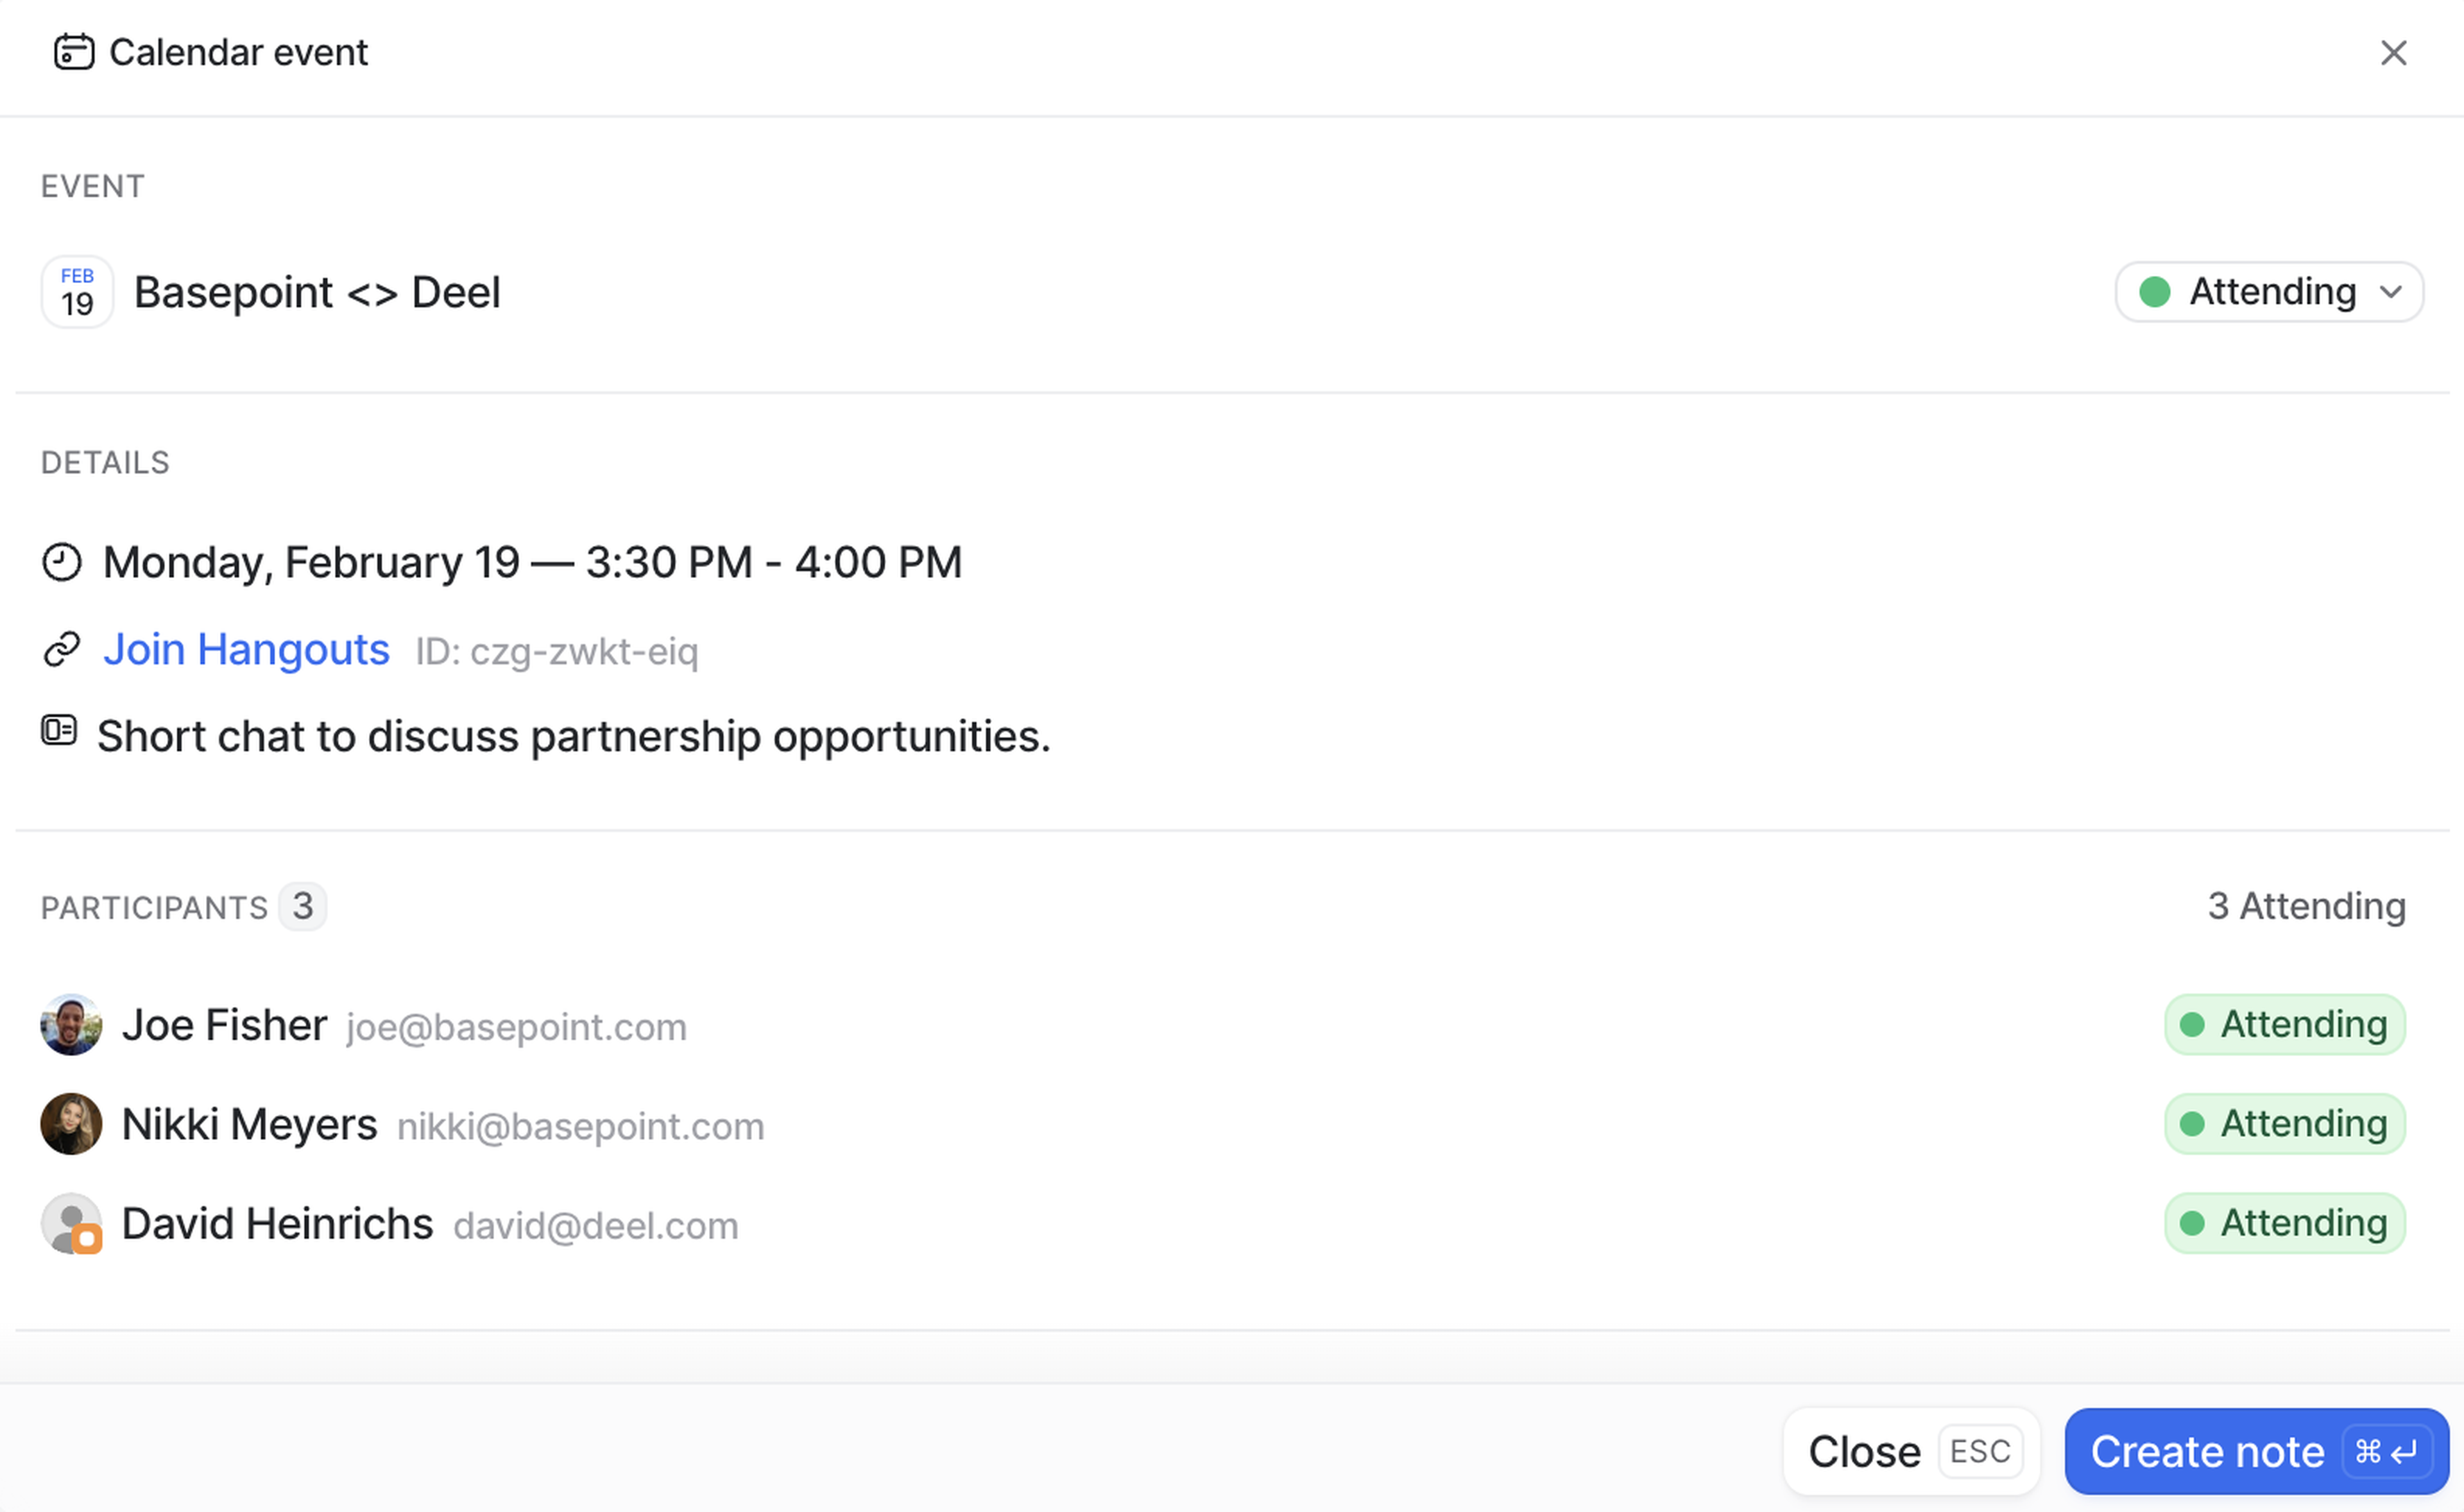Dismiss the dialog with the X button
2464x1512 pixels.
click(2393, 53)
